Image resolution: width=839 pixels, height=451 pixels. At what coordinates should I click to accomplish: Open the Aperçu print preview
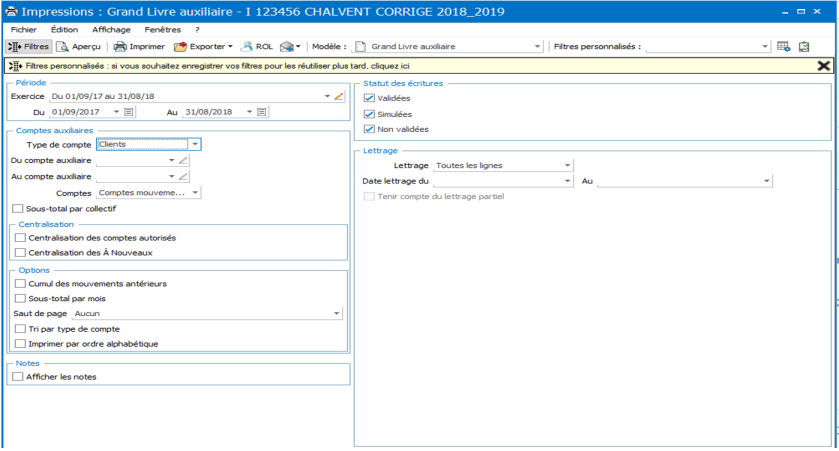[79, 47]
